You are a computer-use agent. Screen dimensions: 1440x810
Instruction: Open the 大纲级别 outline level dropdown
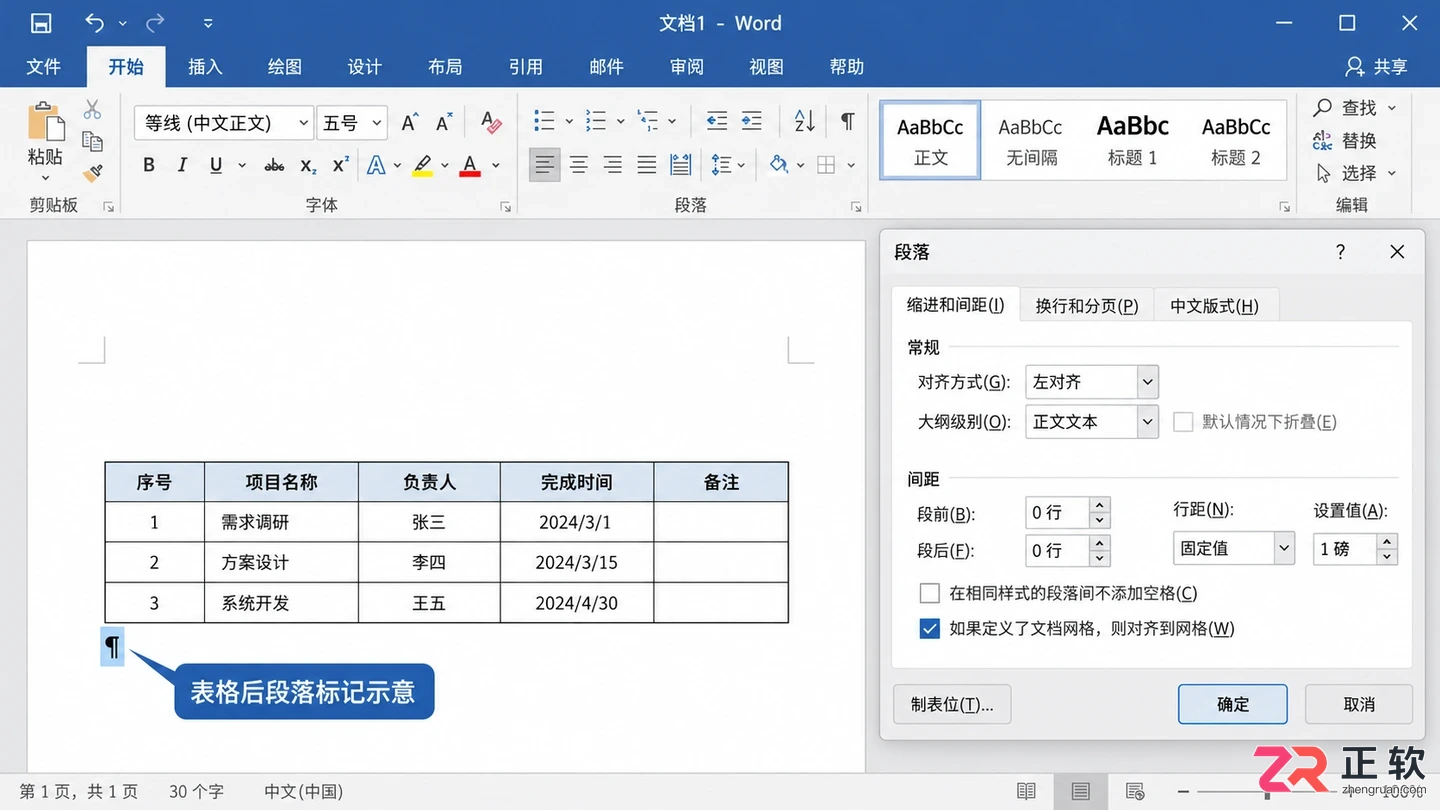pyautogui.click(x=1148, y=422)
